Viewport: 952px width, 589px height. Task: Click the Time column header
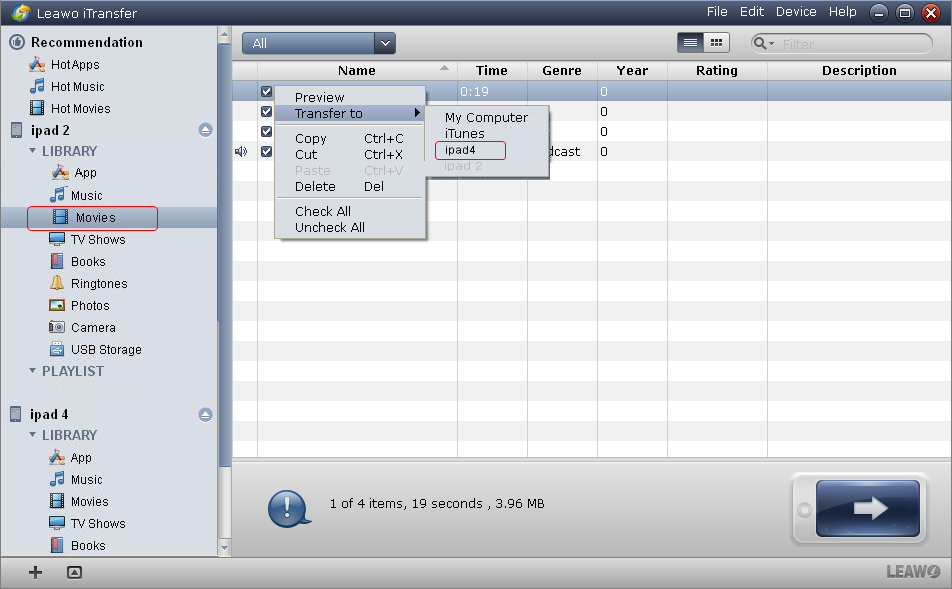coord(492,70)
